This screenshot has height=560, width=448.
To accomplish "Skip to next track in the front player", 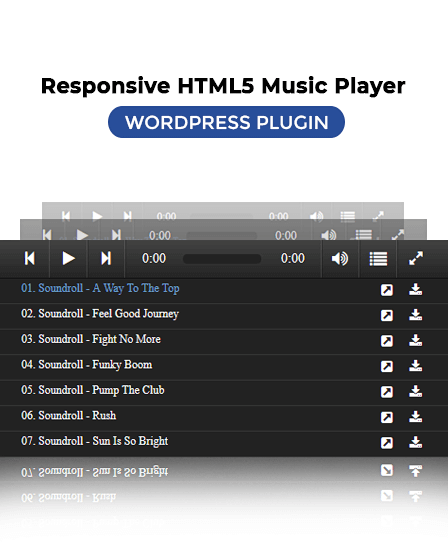I will pyautogui.click(x=106, y=258).
